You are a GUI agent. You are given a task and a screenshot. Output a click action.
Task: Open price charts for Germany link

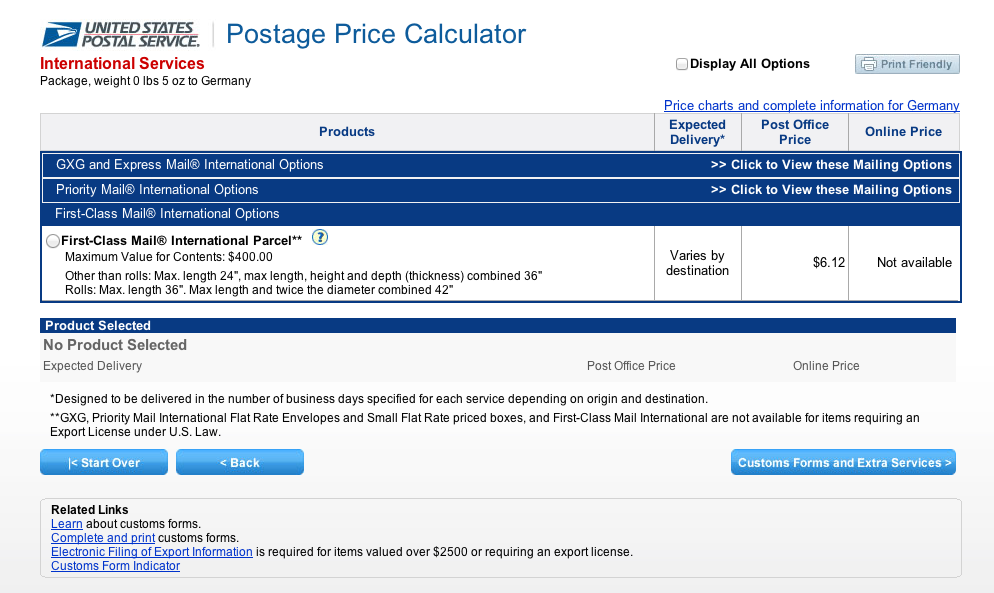(811, 105)
